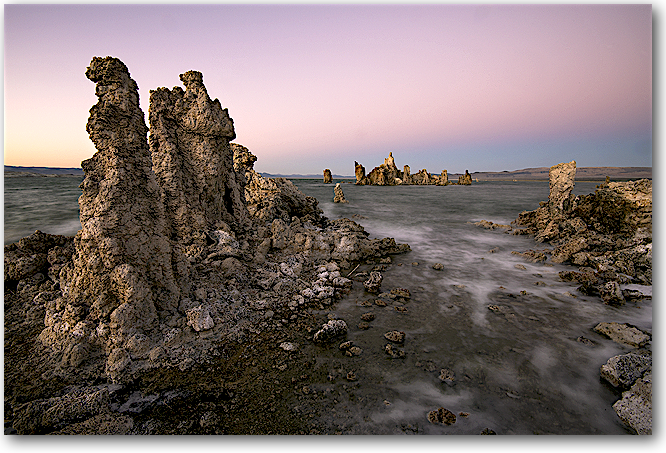Click the rounded boulder at the water's edge
Screen dimensions: 666x453
tap(331, 330)
